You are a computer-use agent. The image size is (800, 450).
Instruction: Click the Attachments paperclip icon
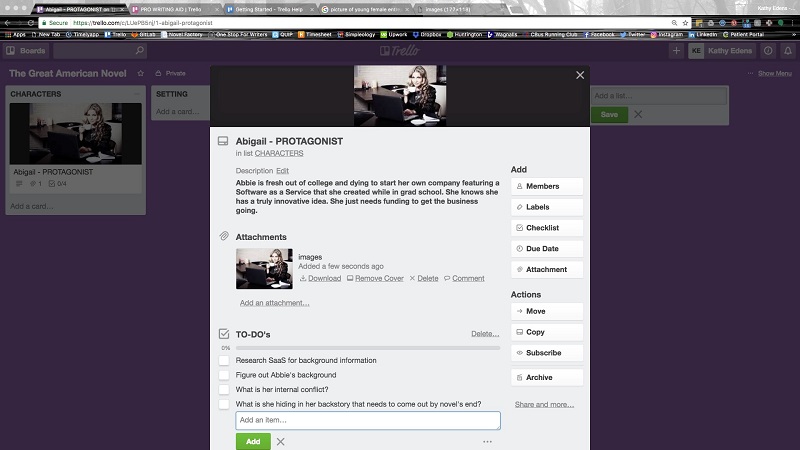point(223,236)
